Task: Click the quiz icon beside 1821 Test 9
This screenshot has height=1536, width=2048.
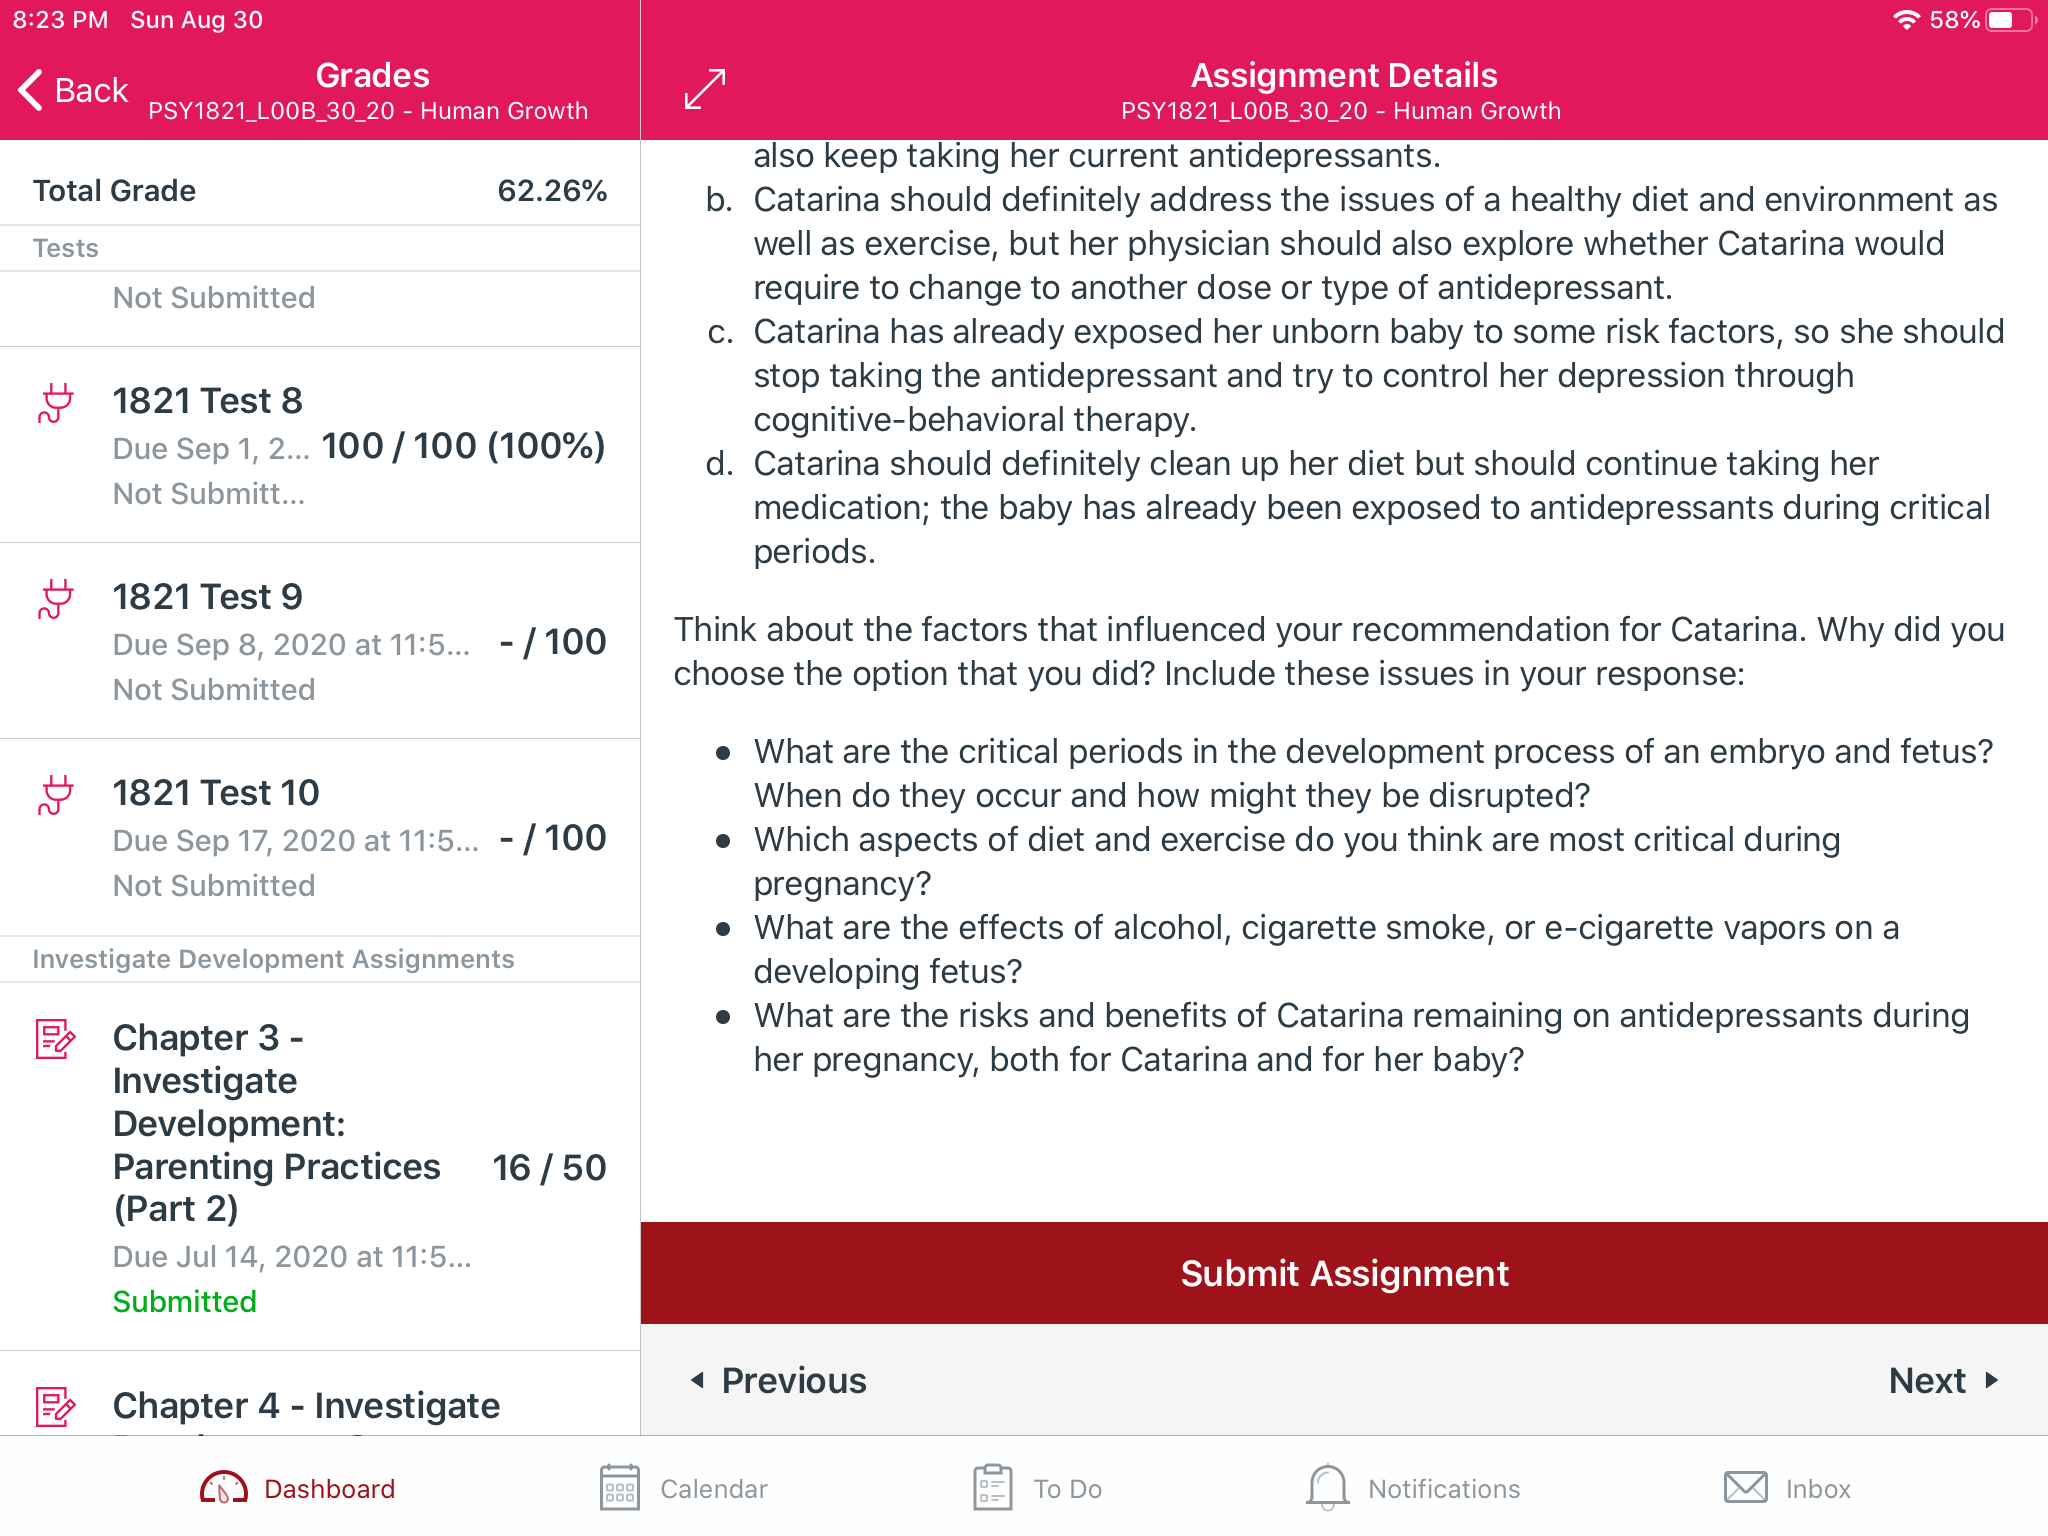Action: [56, 599]
